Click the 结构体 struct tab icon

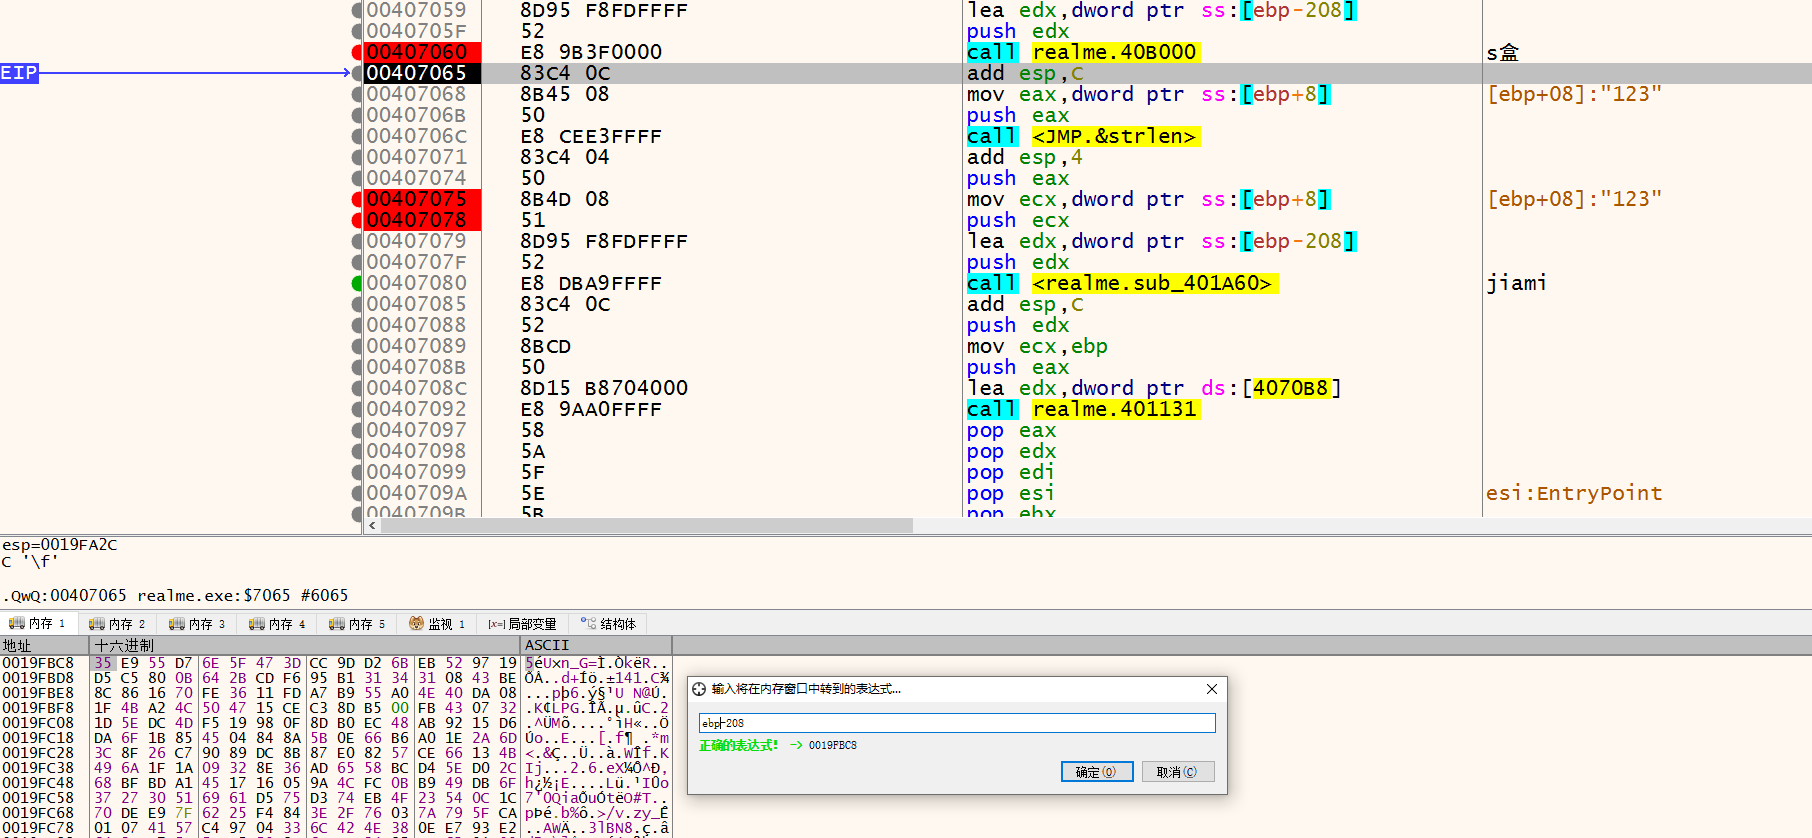pos(588,624)
